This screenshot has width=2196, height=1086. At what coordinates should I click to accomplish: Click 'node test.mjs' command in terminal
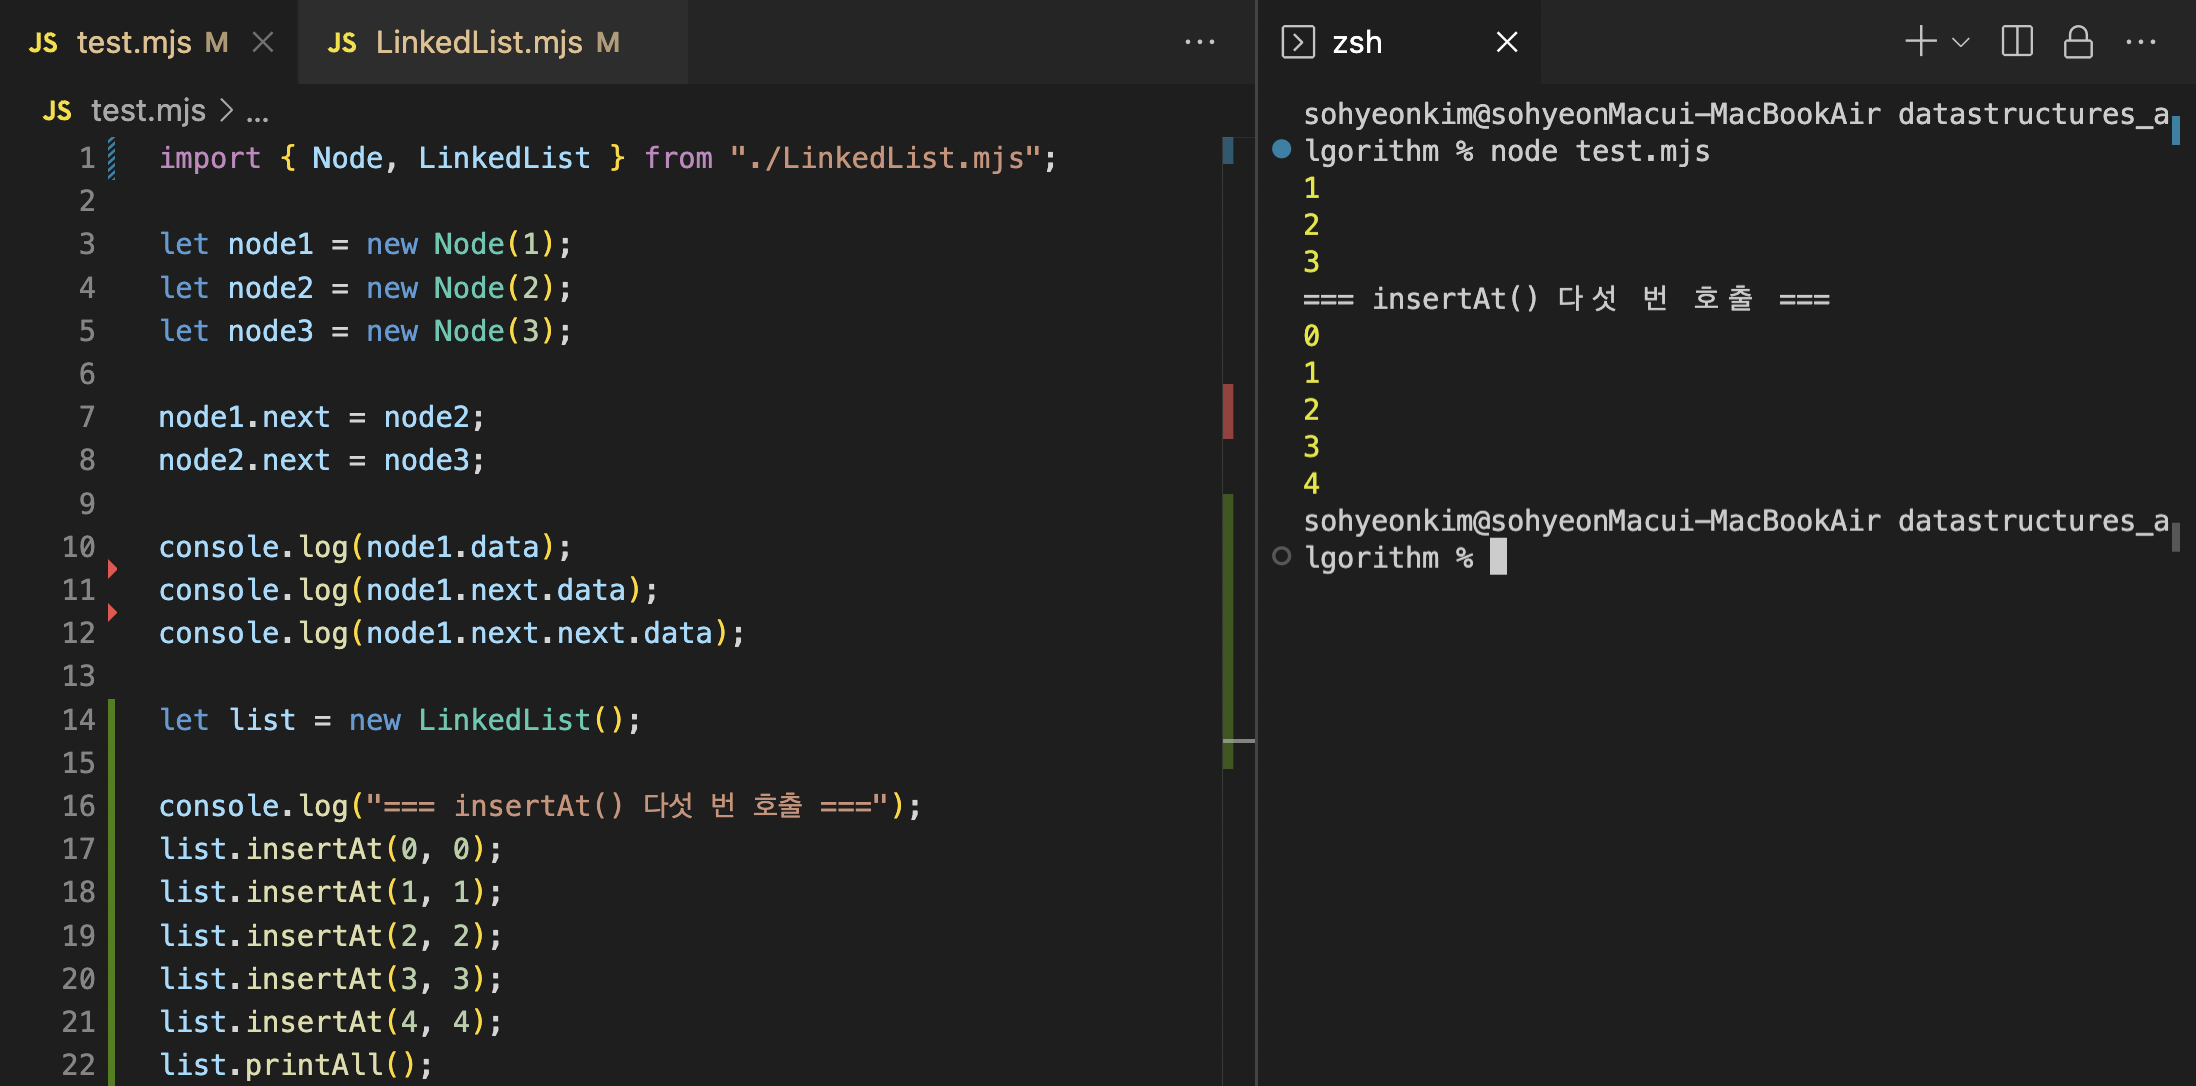1600,151
